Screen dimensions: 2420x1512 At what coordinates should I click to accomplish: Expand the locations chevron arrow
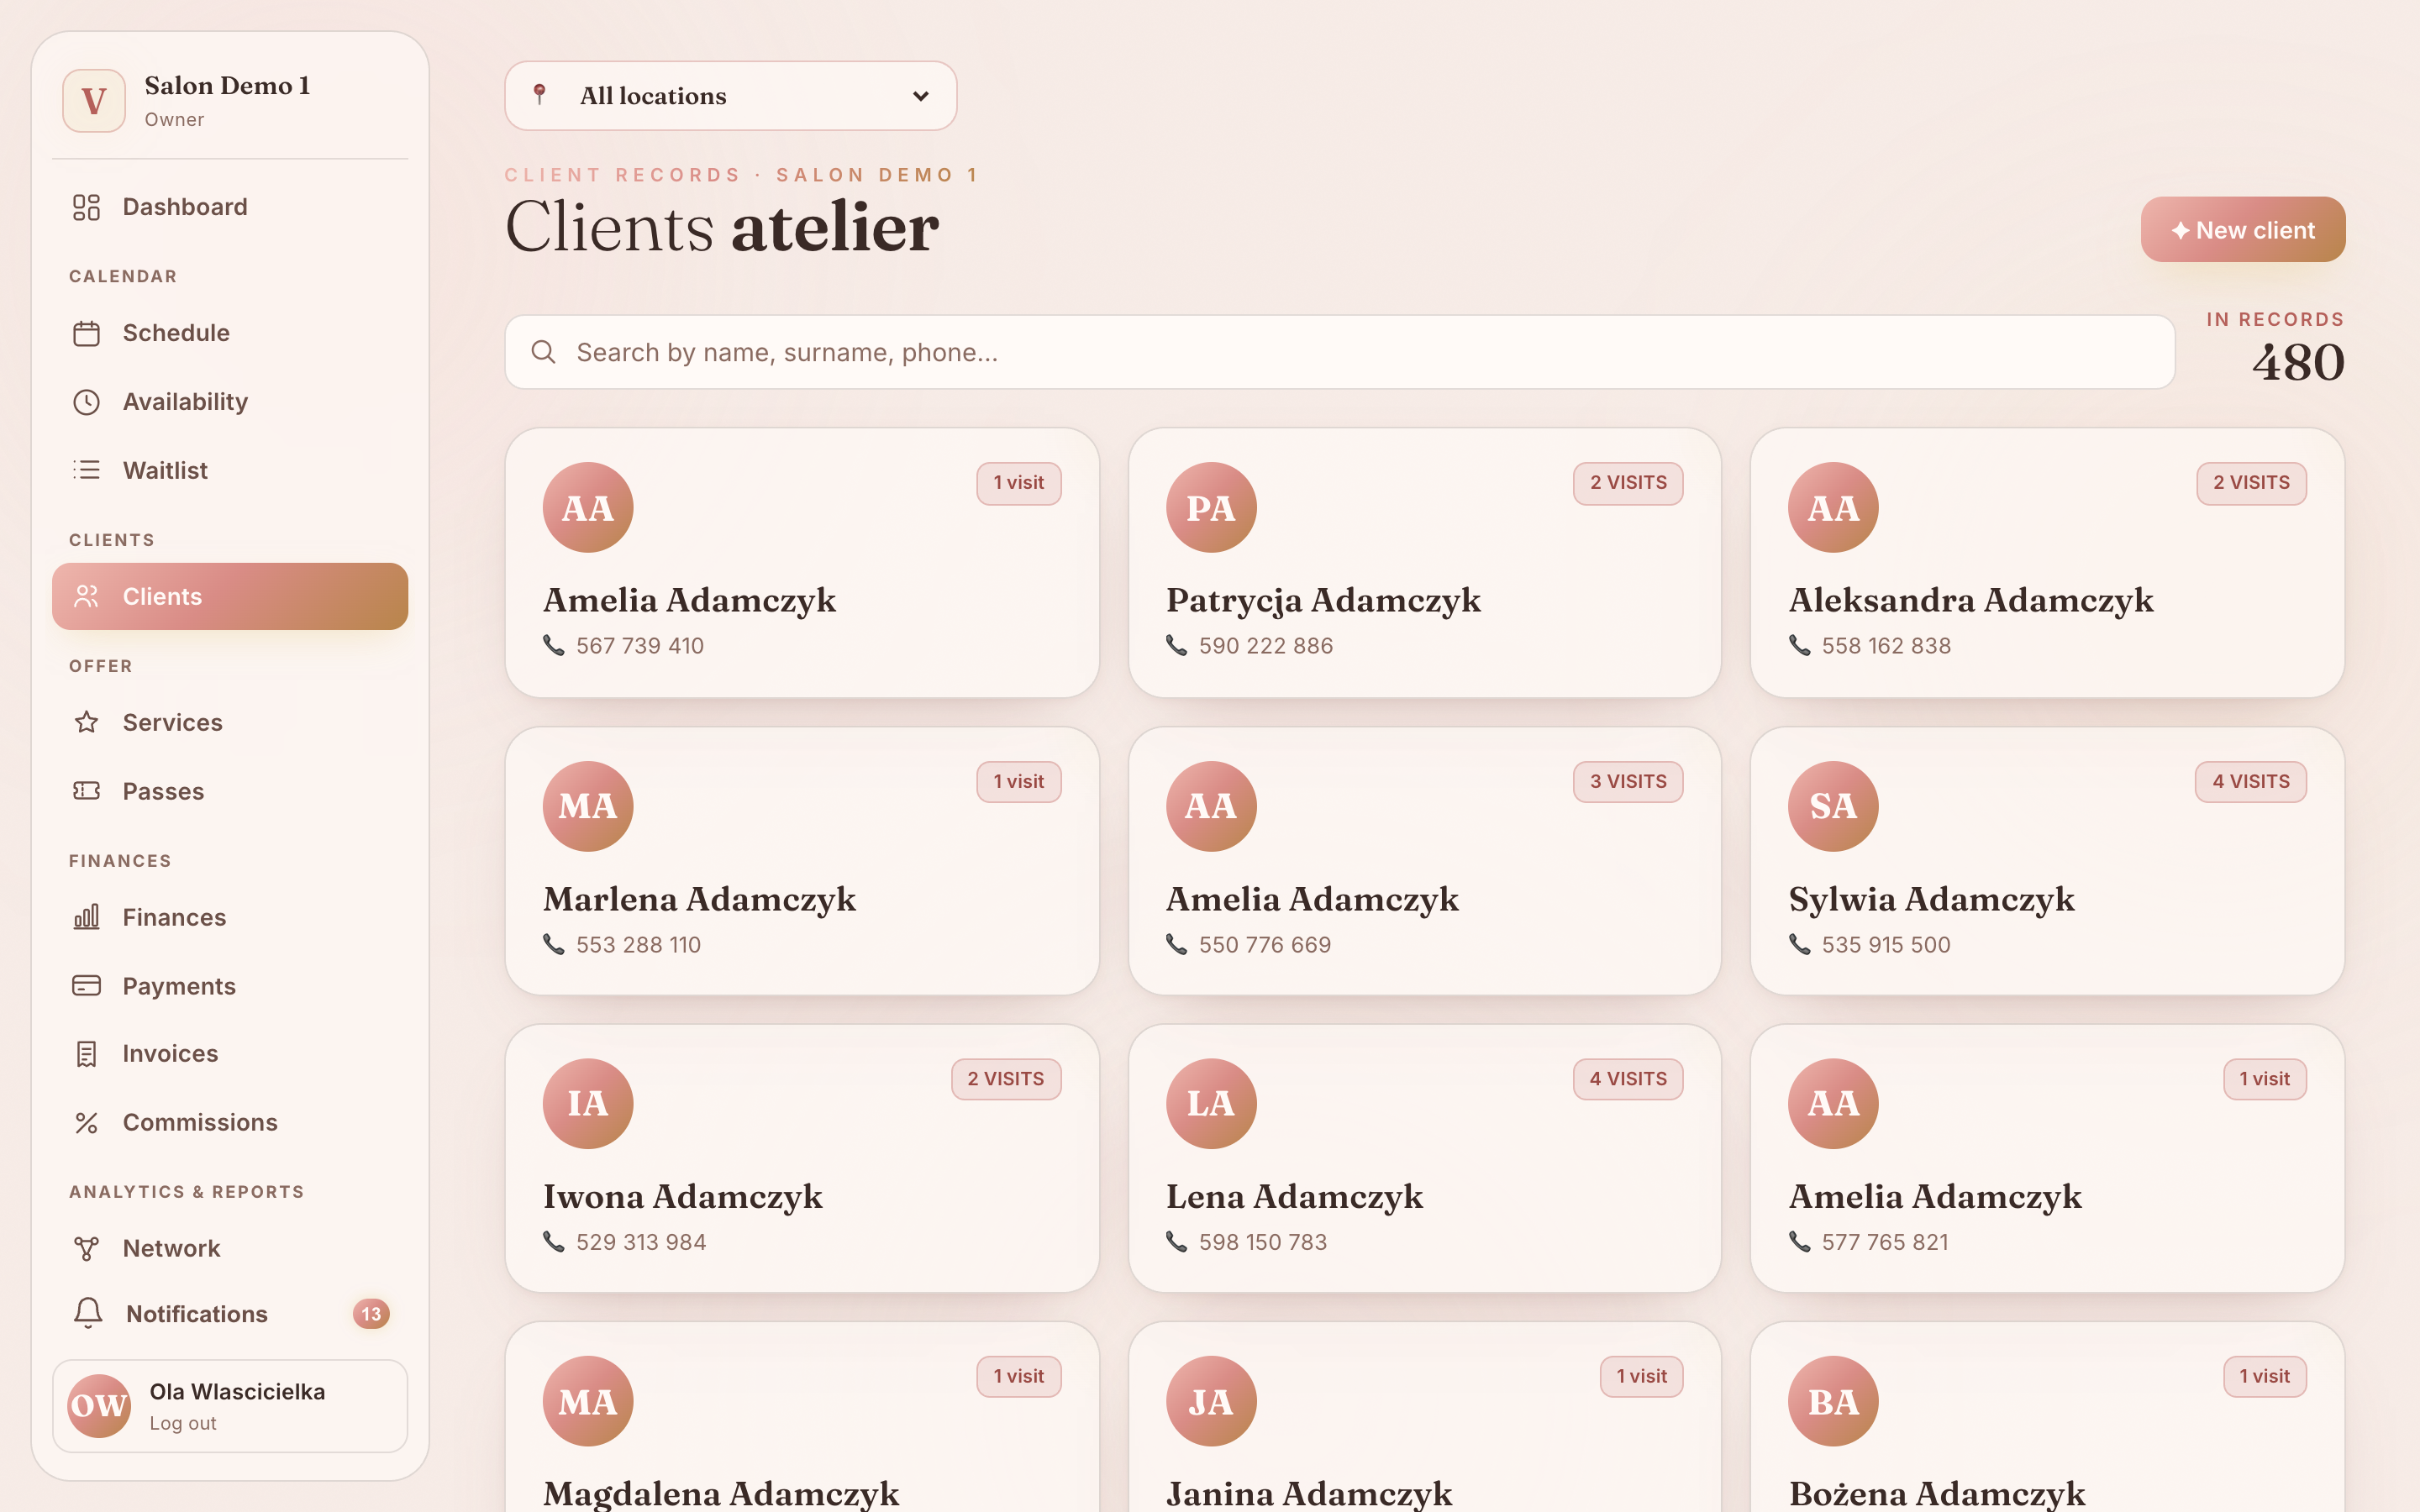click(921, 96)
